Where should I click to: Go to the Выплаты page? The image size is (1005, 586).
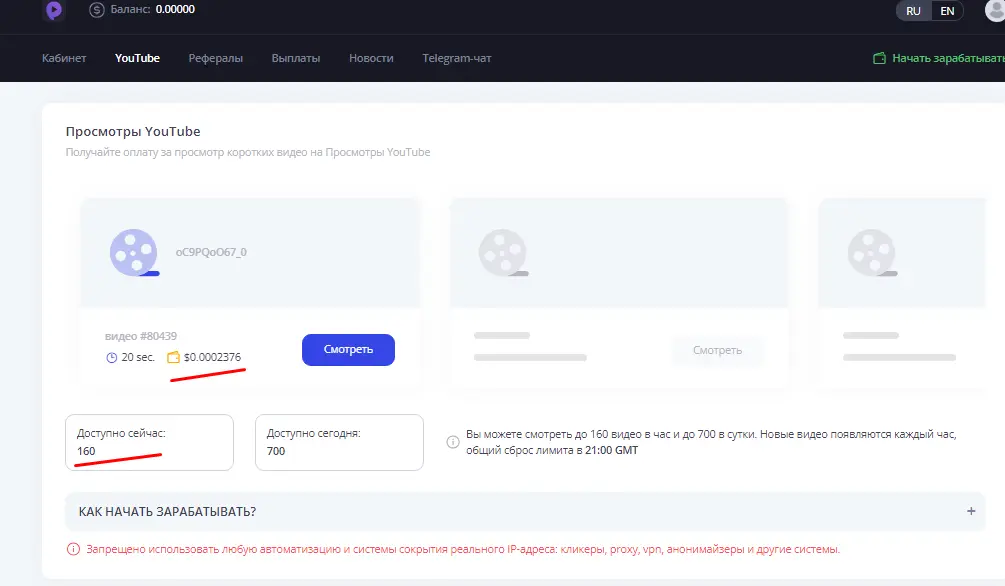pyautogui.click(x=295, y=58)
